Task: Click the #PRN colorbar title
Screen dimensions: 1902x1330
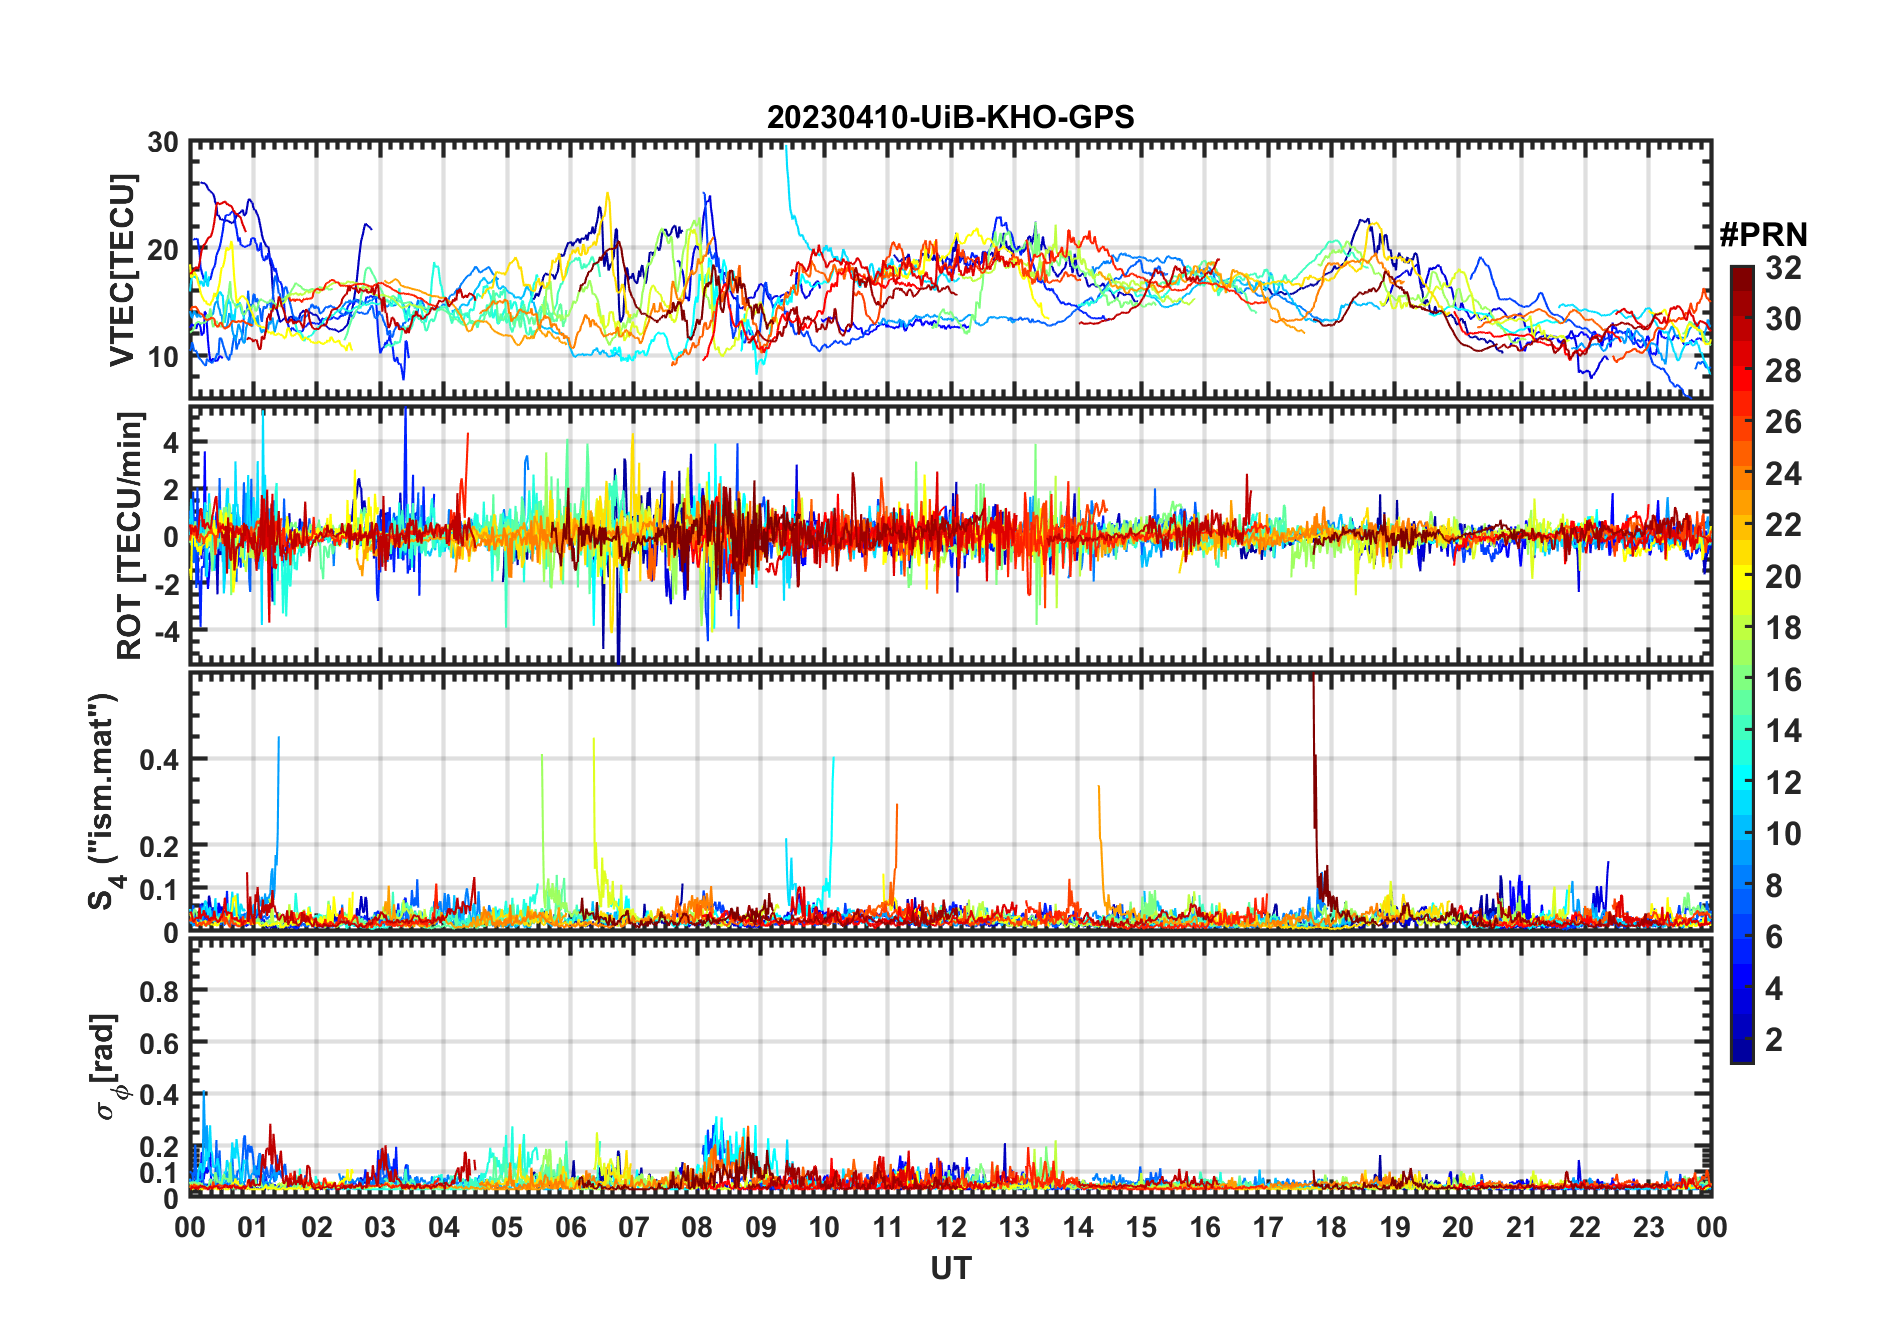Action: [x=1763, y=235]
